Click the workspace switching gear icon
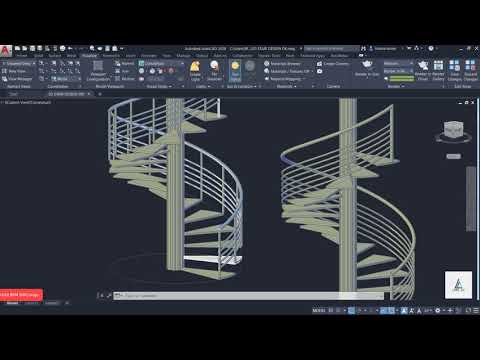The image size is (480, 360). 438,310
